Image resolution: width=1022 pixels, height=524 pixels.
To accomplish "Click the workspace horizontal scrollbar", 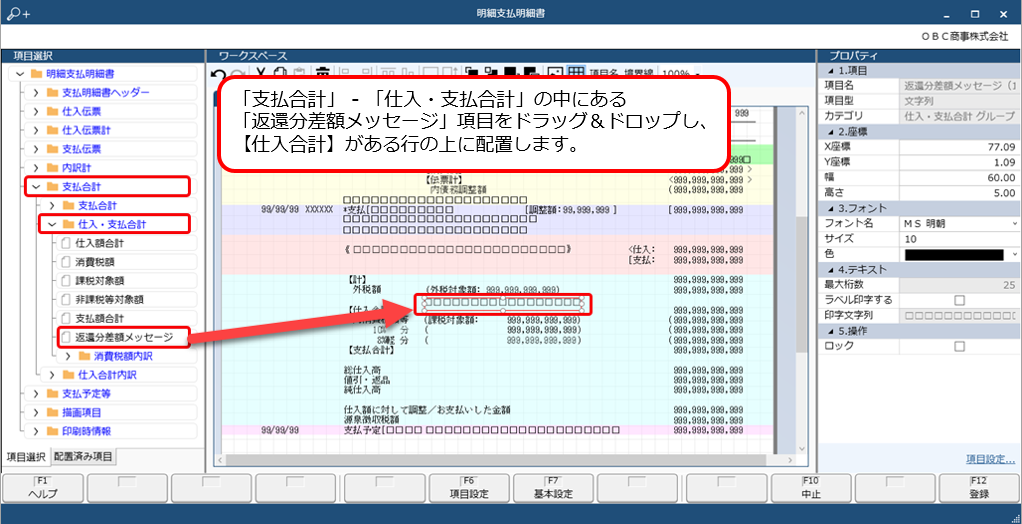I will point(495,460).
